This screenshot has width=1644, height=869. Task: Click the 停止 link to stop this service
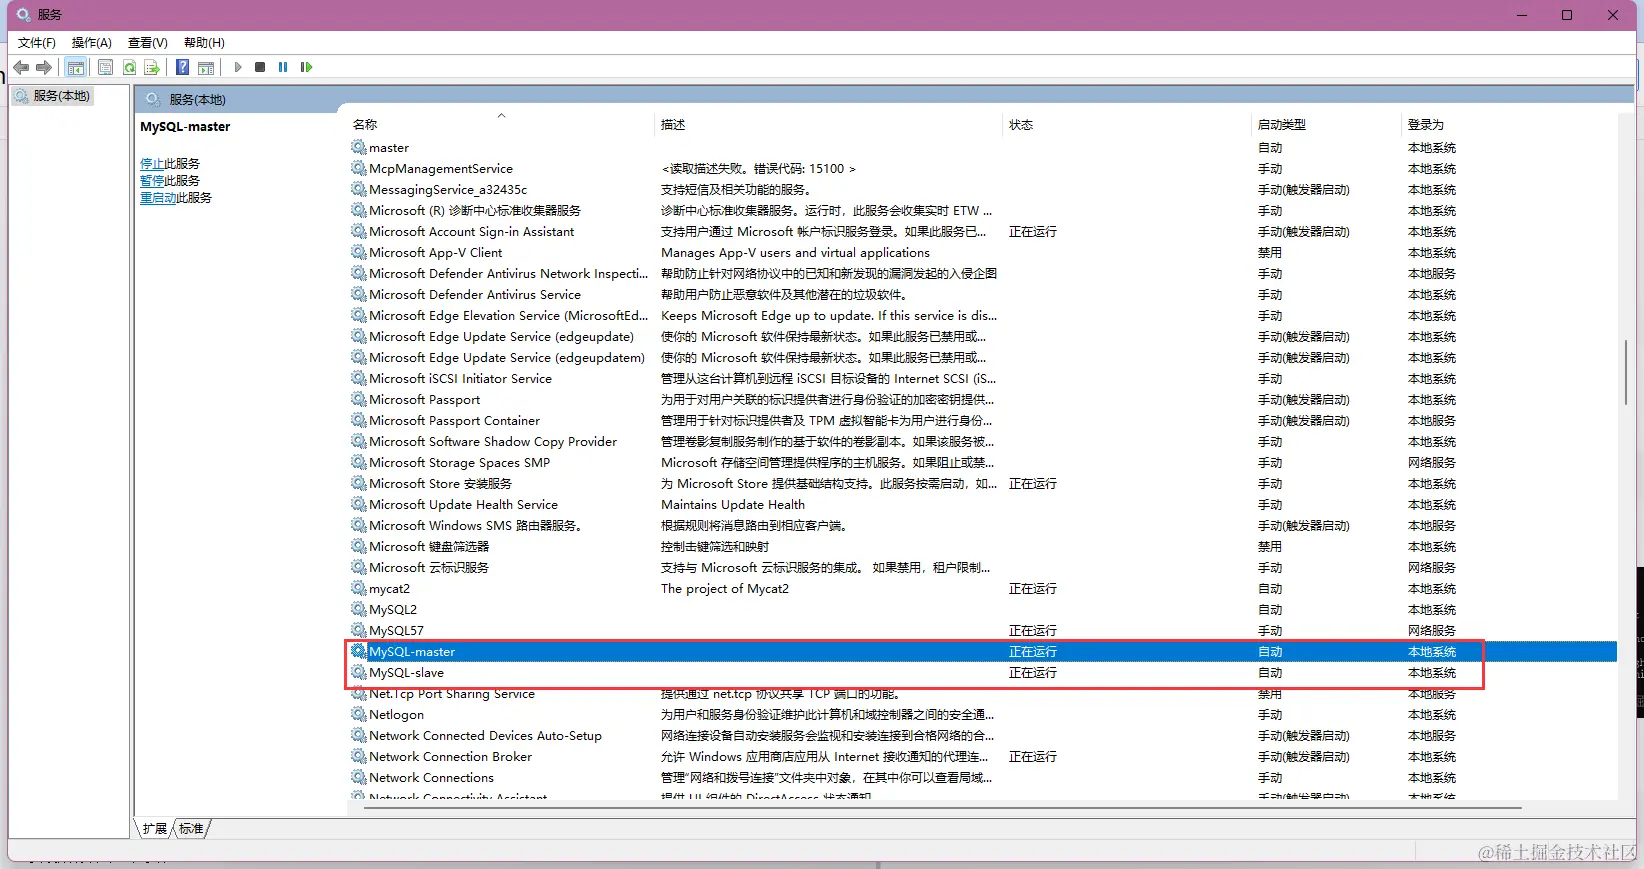point(152,163)
